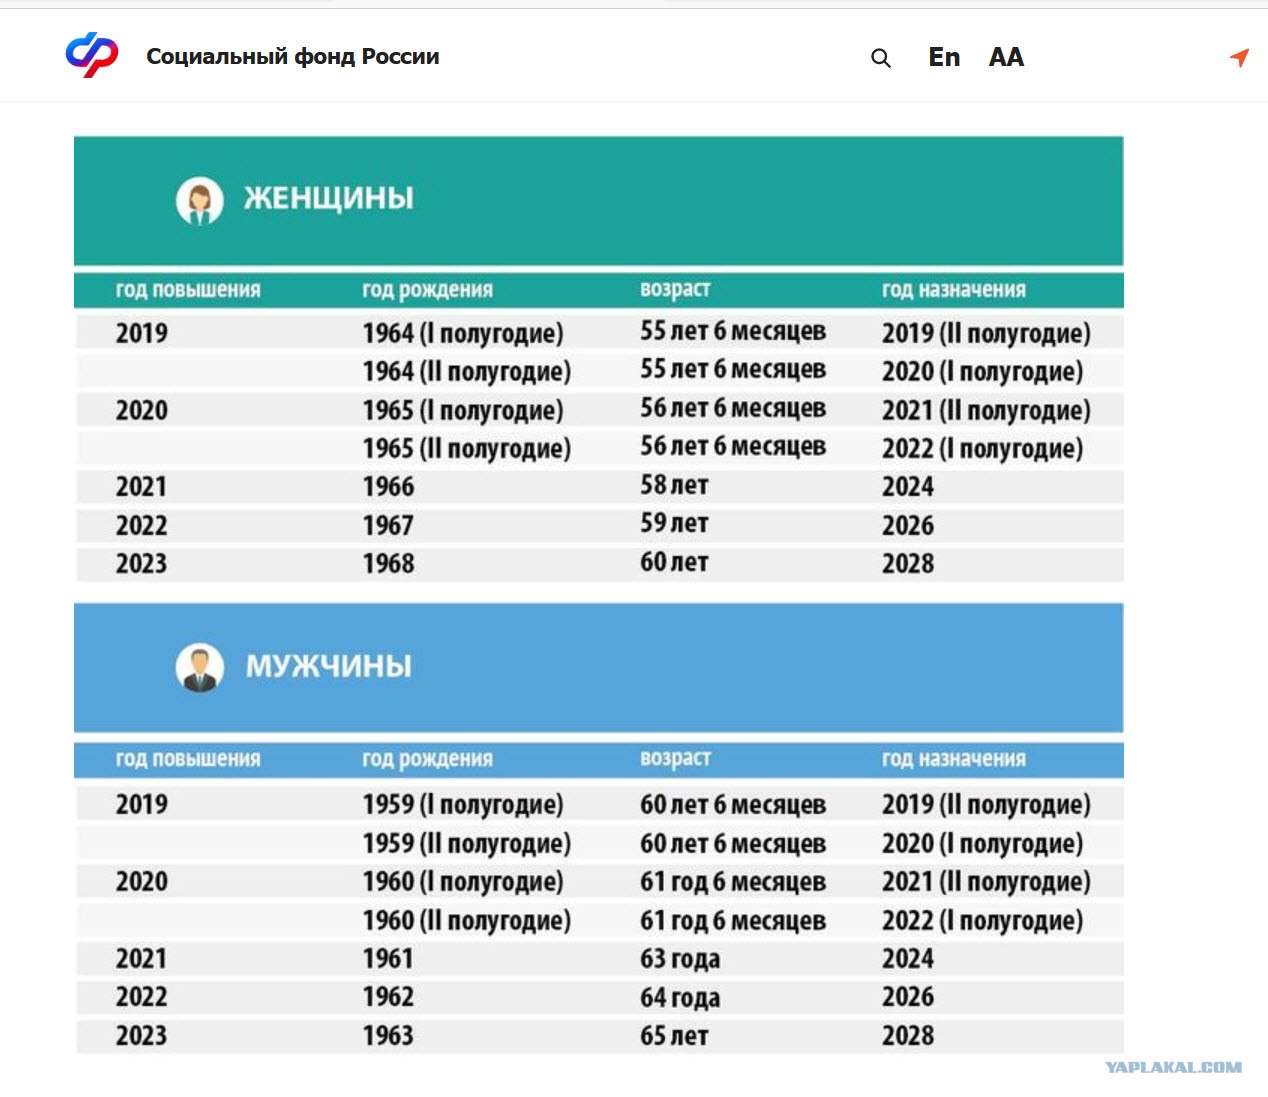Click the Social Fund of Russia logo

coord(92,55)
